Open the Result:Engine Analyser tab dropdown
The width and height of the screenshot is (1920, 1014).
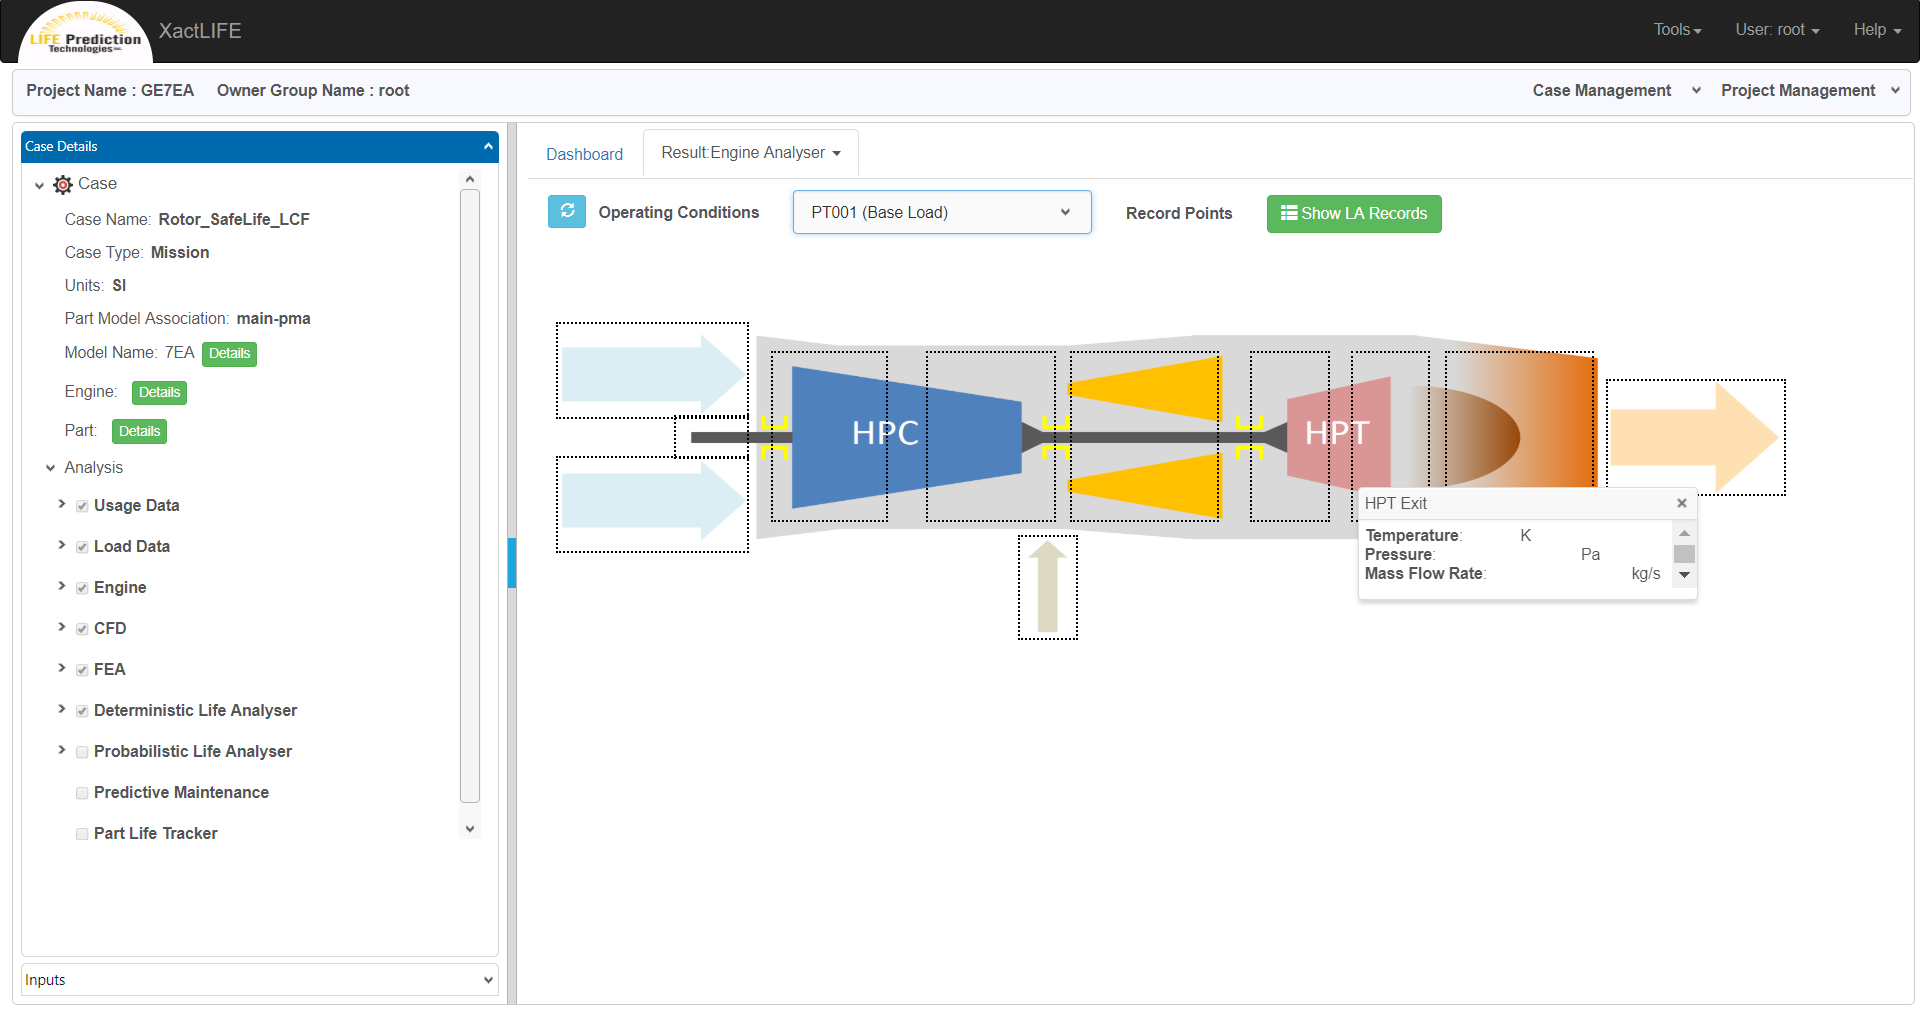(x=751, y=153)
